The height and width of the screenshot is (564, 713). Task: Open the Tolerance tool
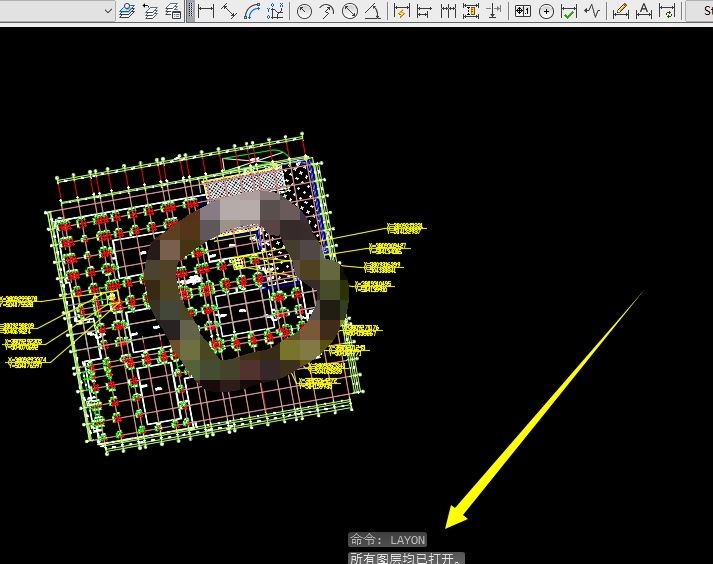pyautogui.click(x=521, y=12)
